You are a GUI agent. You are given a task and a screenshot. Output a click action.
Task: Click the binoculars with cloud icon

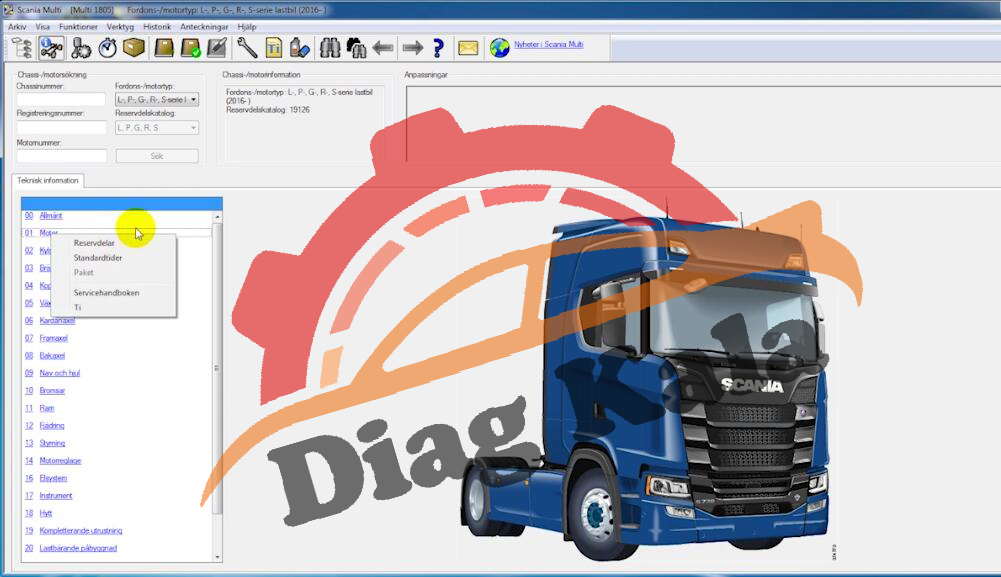356,48
